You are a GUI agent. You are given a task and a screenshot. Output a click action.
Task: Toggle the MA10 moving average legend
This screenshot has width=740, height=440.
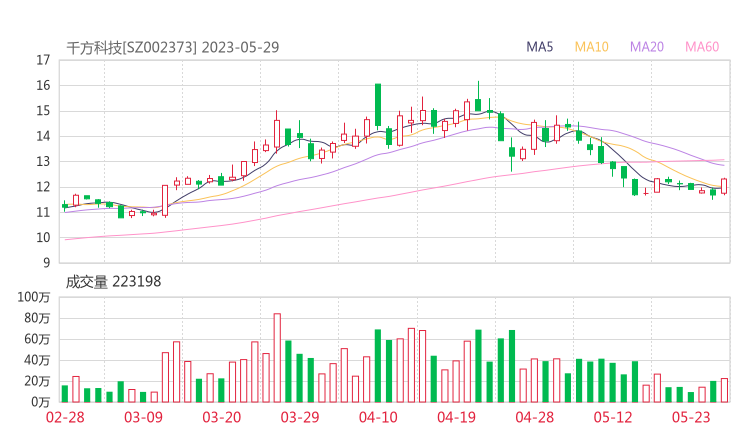[x=592, y=47]
